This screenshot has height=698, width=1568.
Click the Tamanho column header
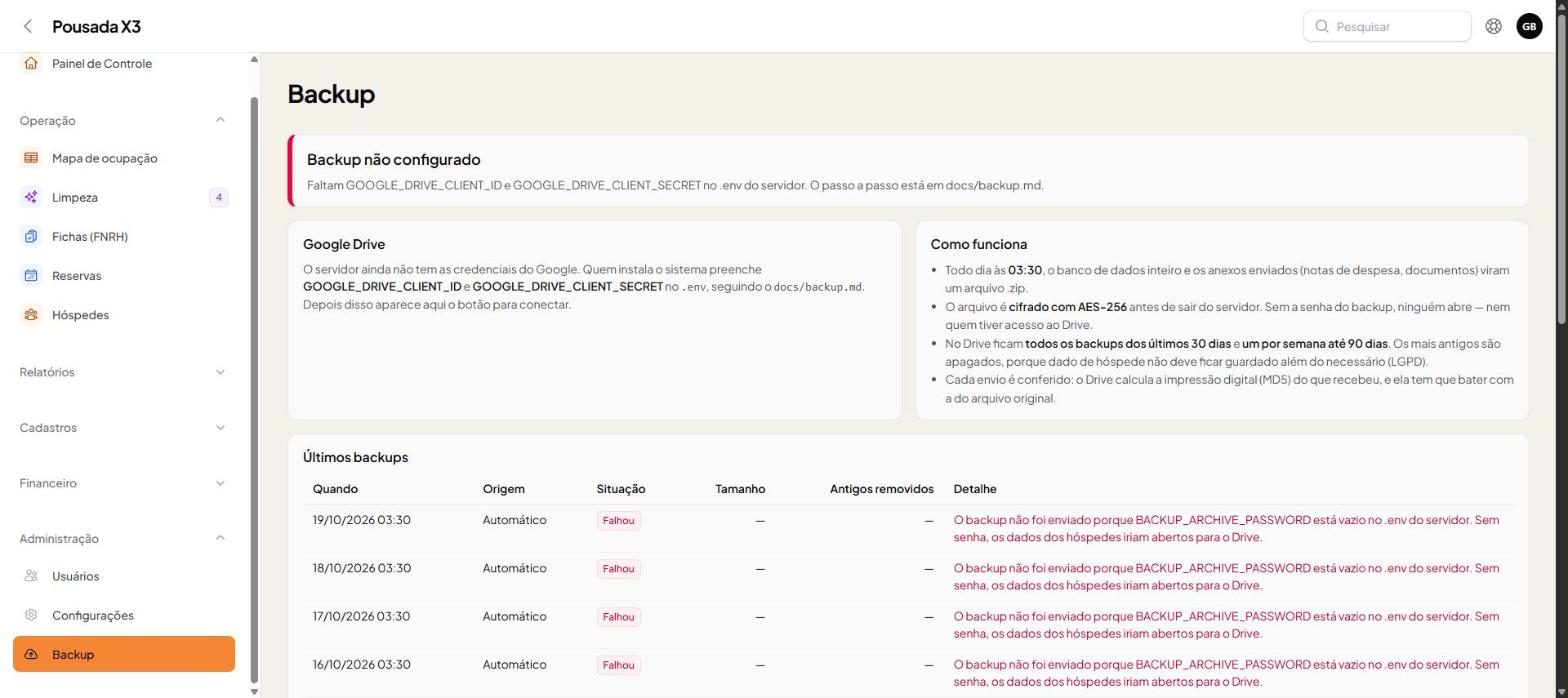[x=740, y=489]
